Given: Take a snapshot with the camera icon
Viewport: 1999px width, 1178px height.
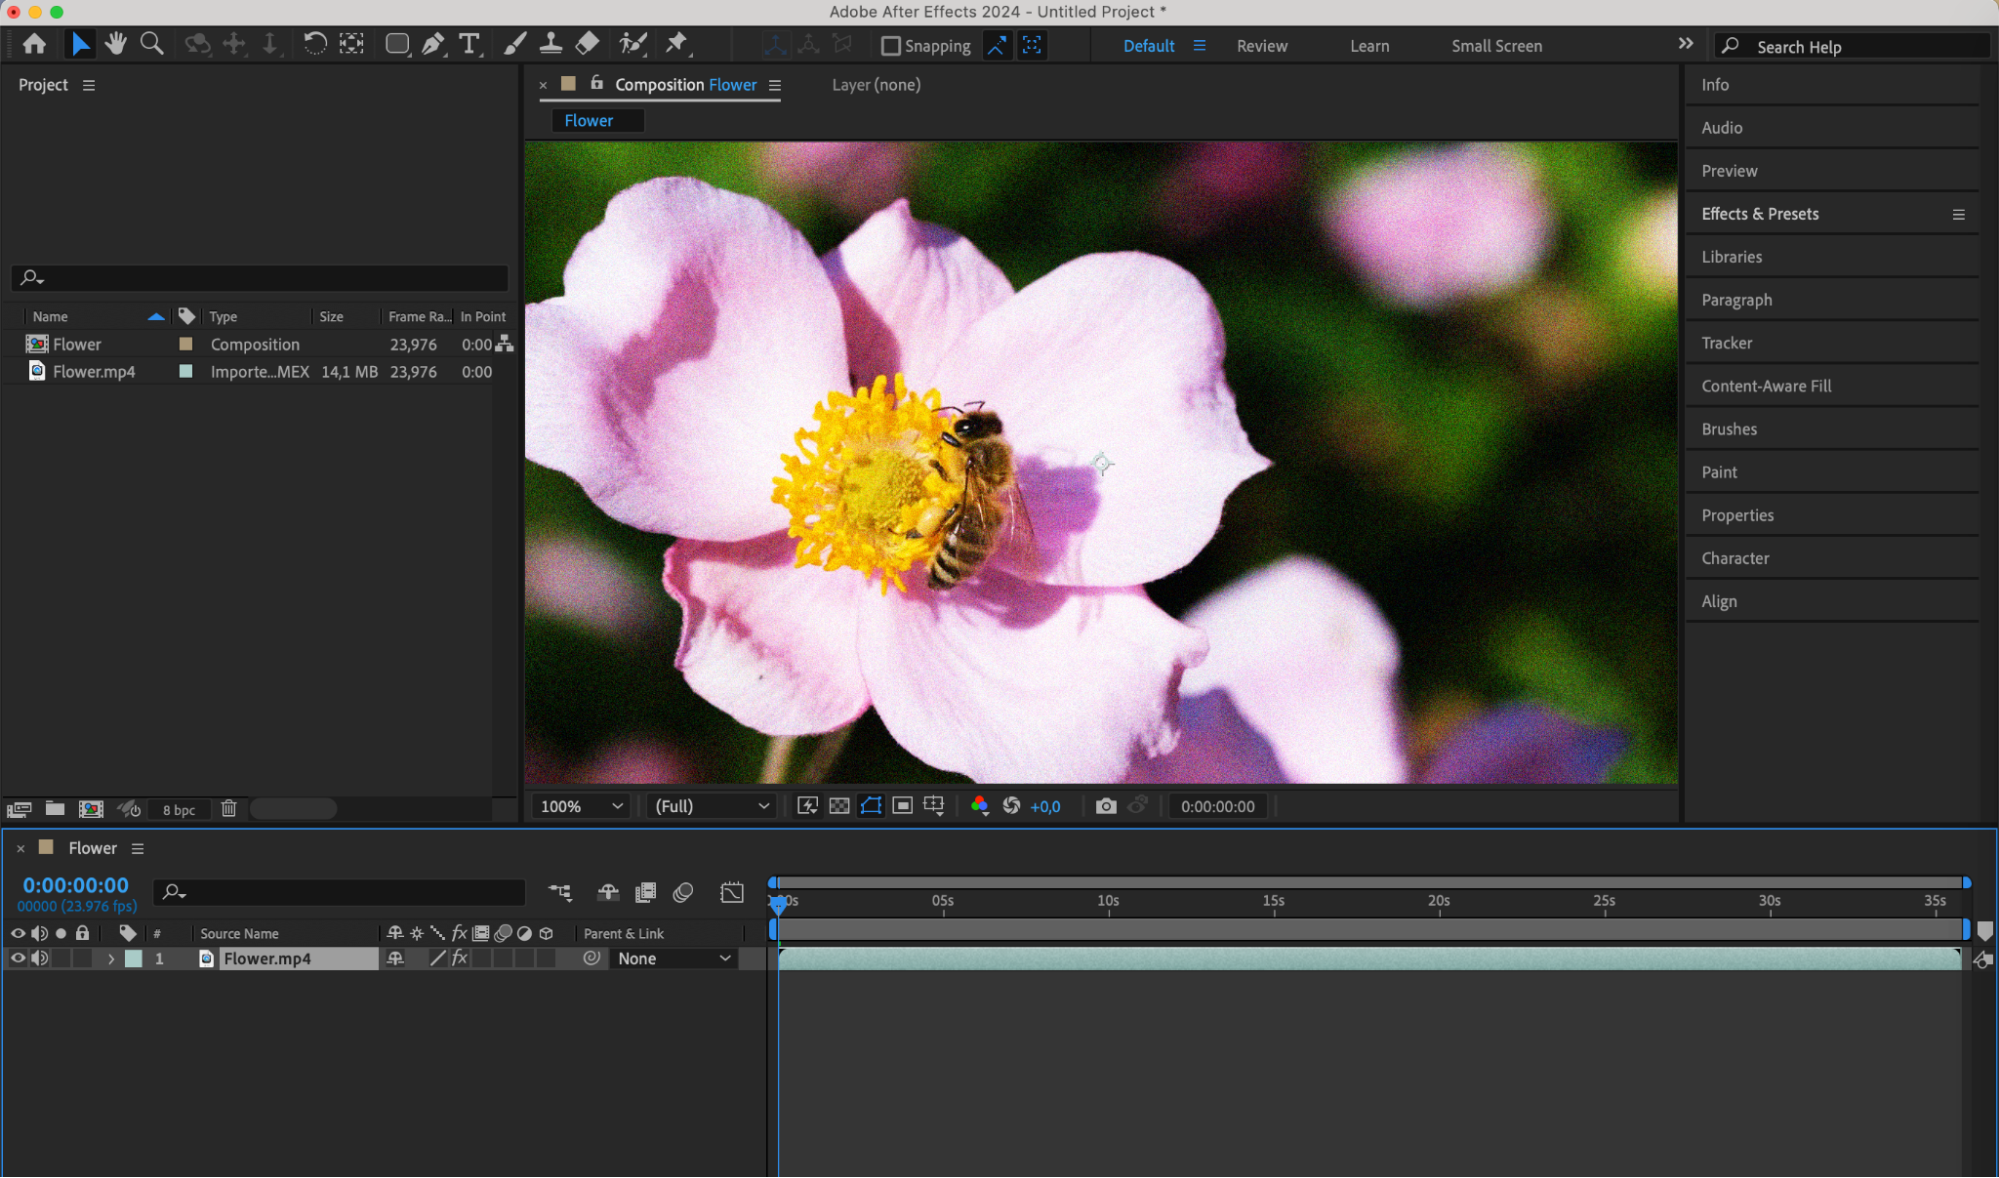Looking at the screenshot, I should 1105,806.
